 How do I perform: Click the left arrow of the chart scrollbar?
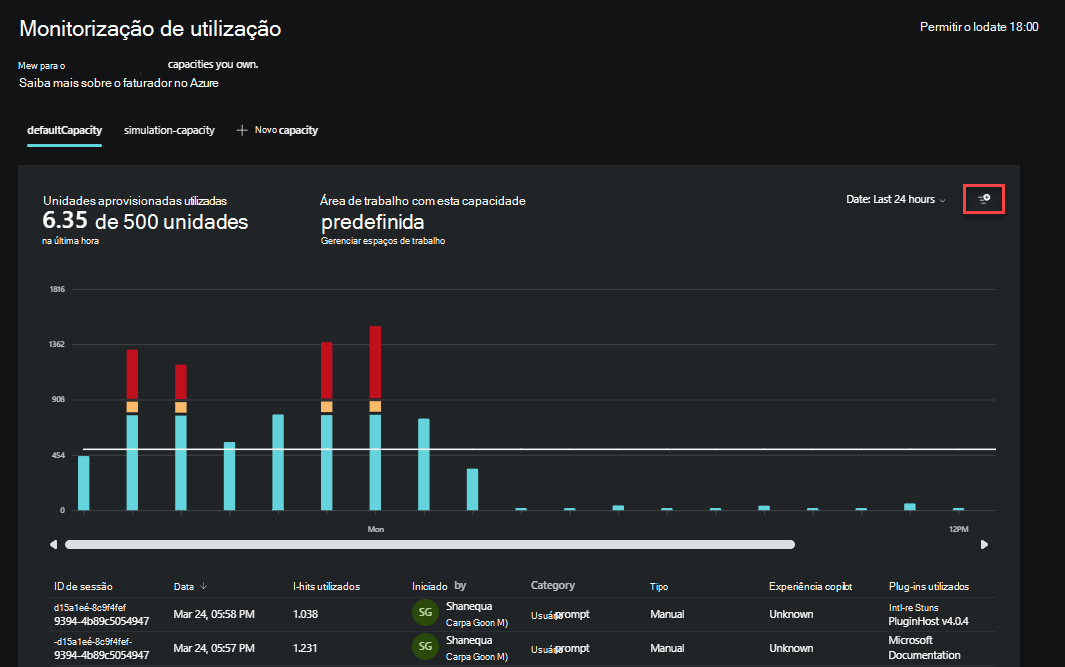tap(53, 544)
